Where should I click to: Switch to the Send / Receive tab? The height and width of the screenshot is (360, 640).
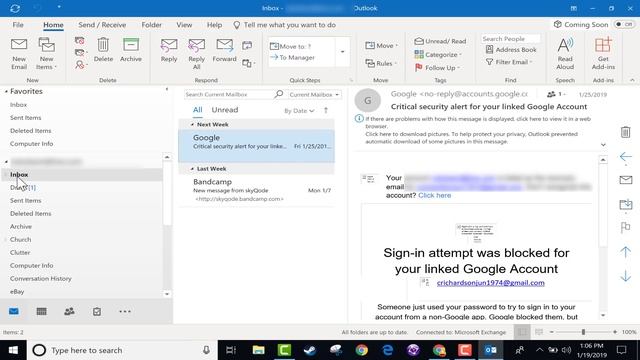coord(102,25)
